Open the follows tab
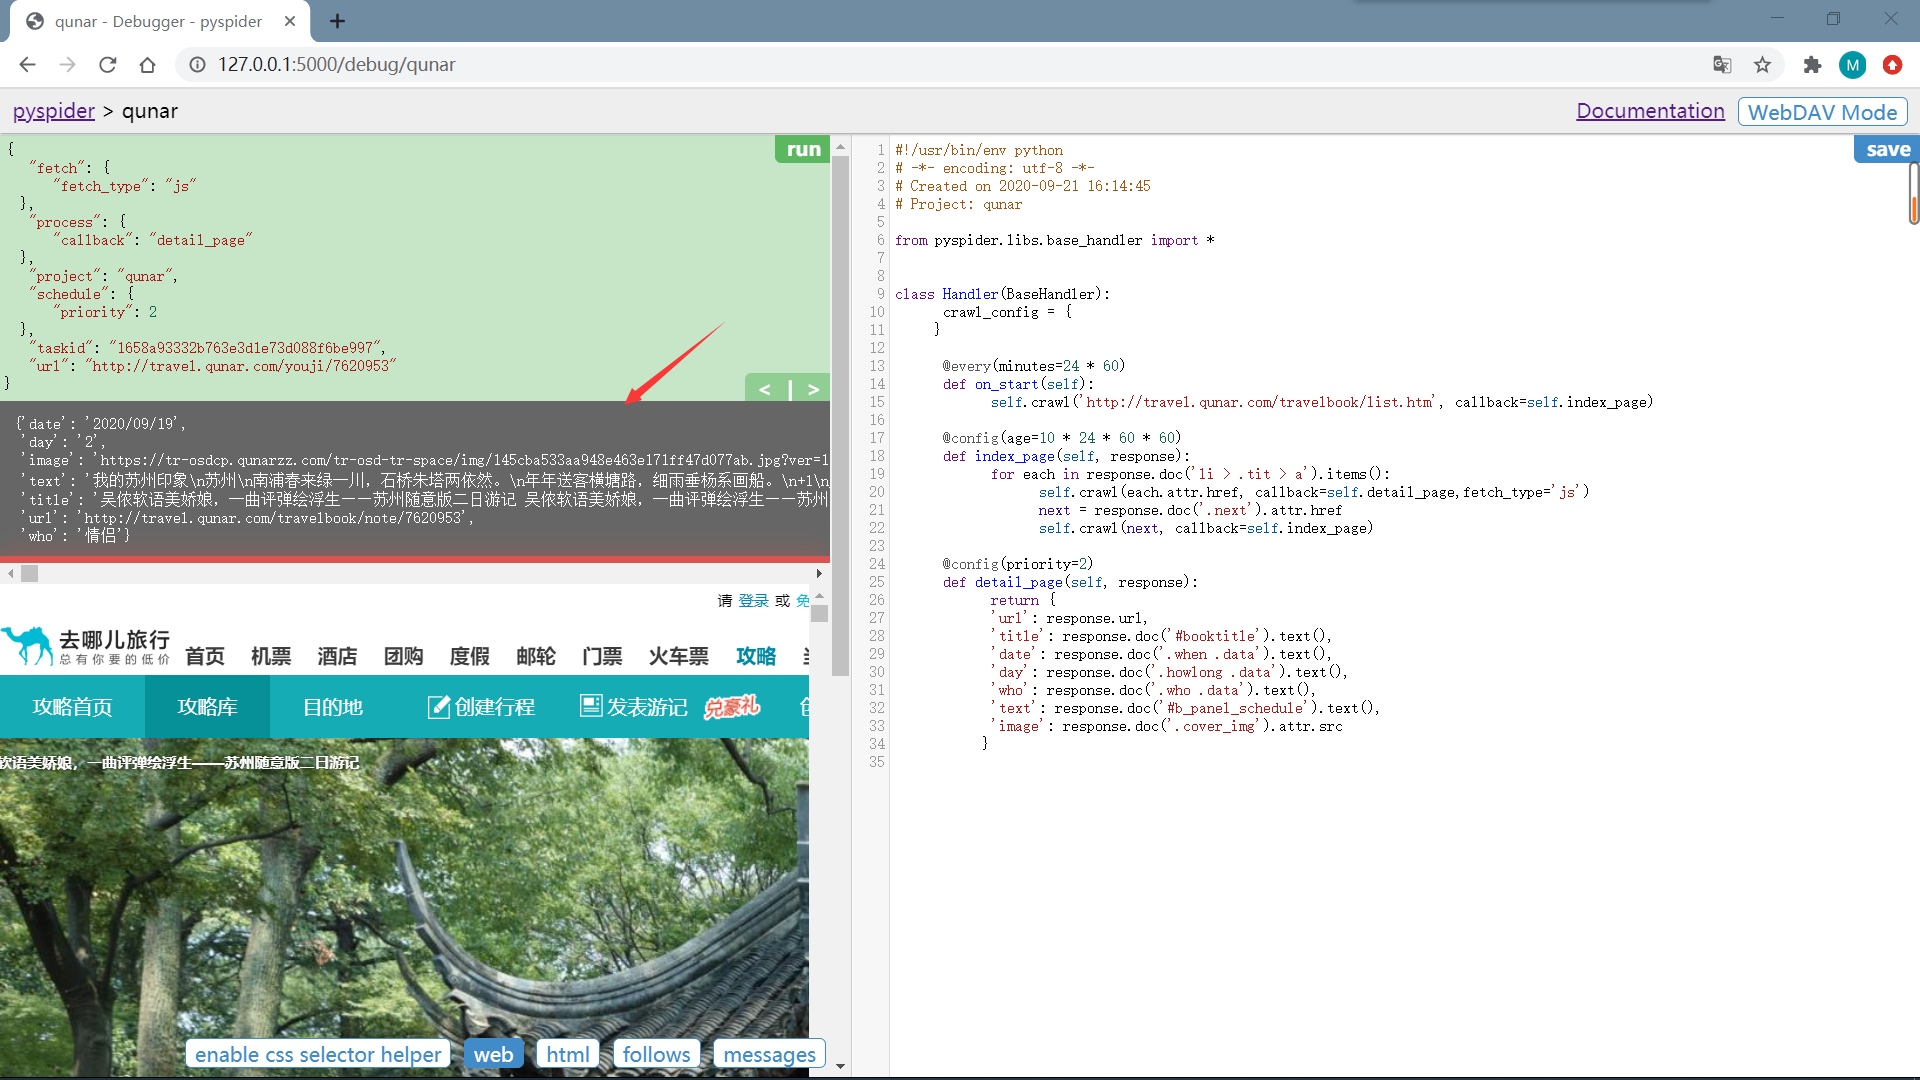 click(x=656, y=1054)
